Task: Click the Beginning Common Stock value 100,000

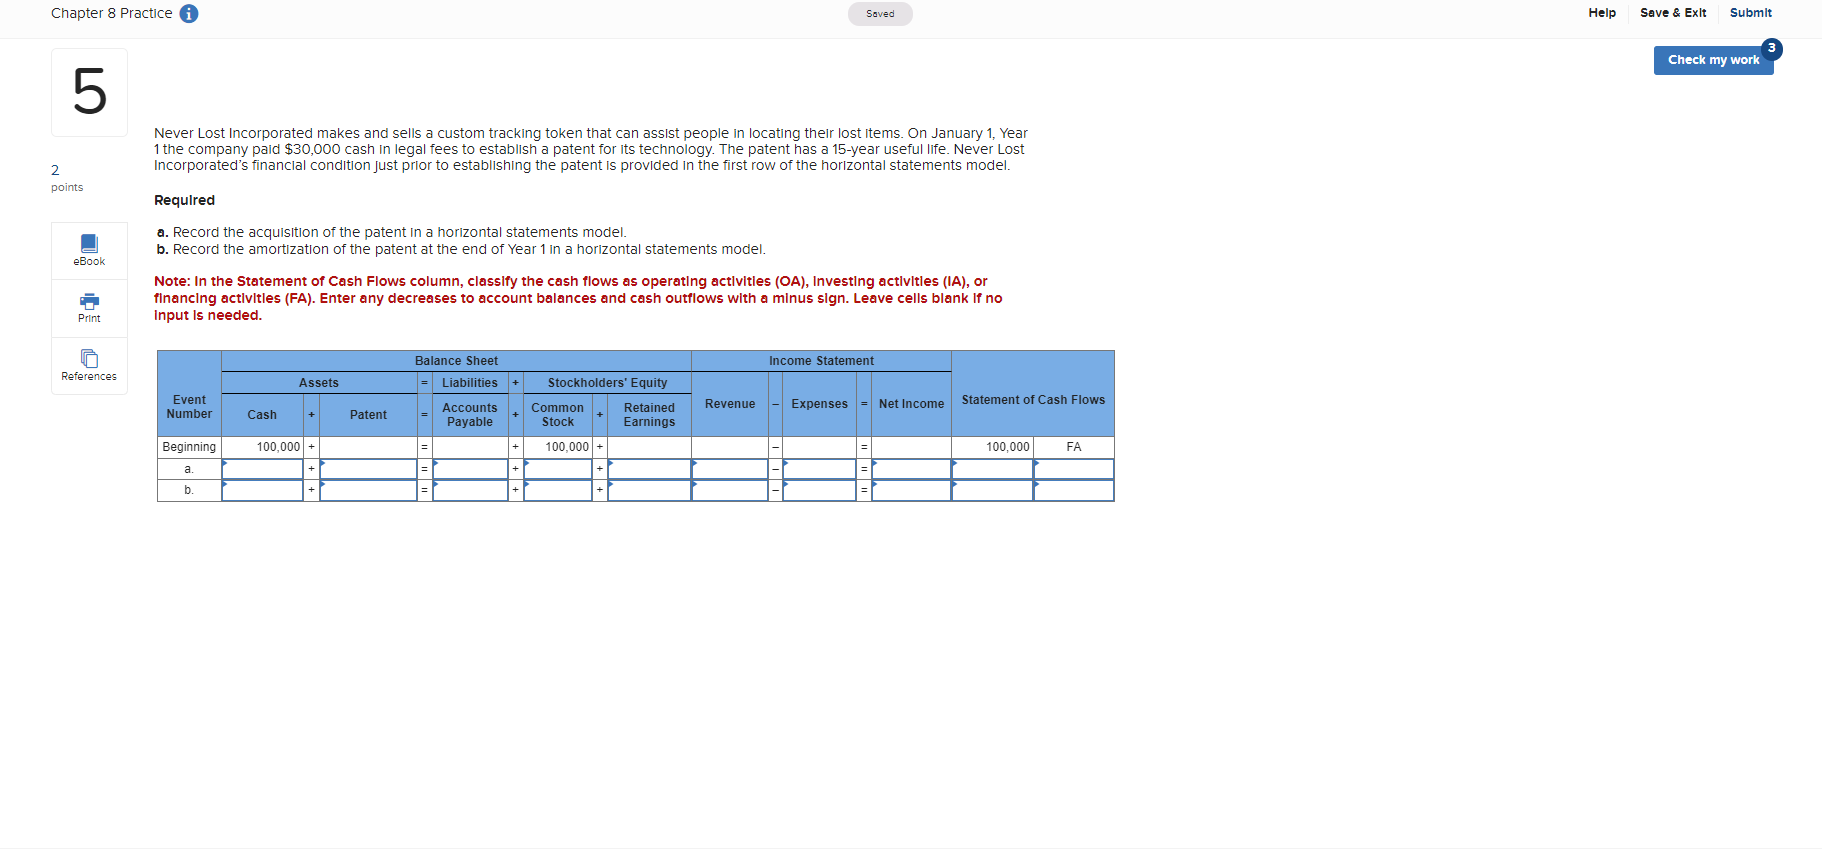Action: [567, 447]
